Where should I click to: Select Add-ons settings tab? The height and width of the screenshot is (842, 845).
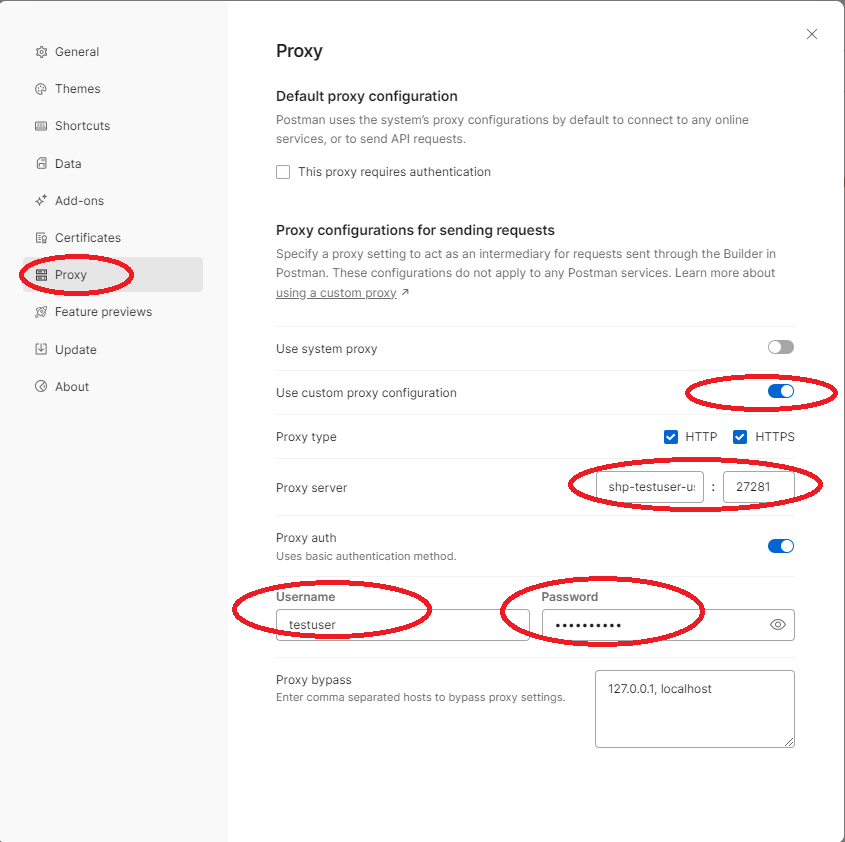(113, 201)
